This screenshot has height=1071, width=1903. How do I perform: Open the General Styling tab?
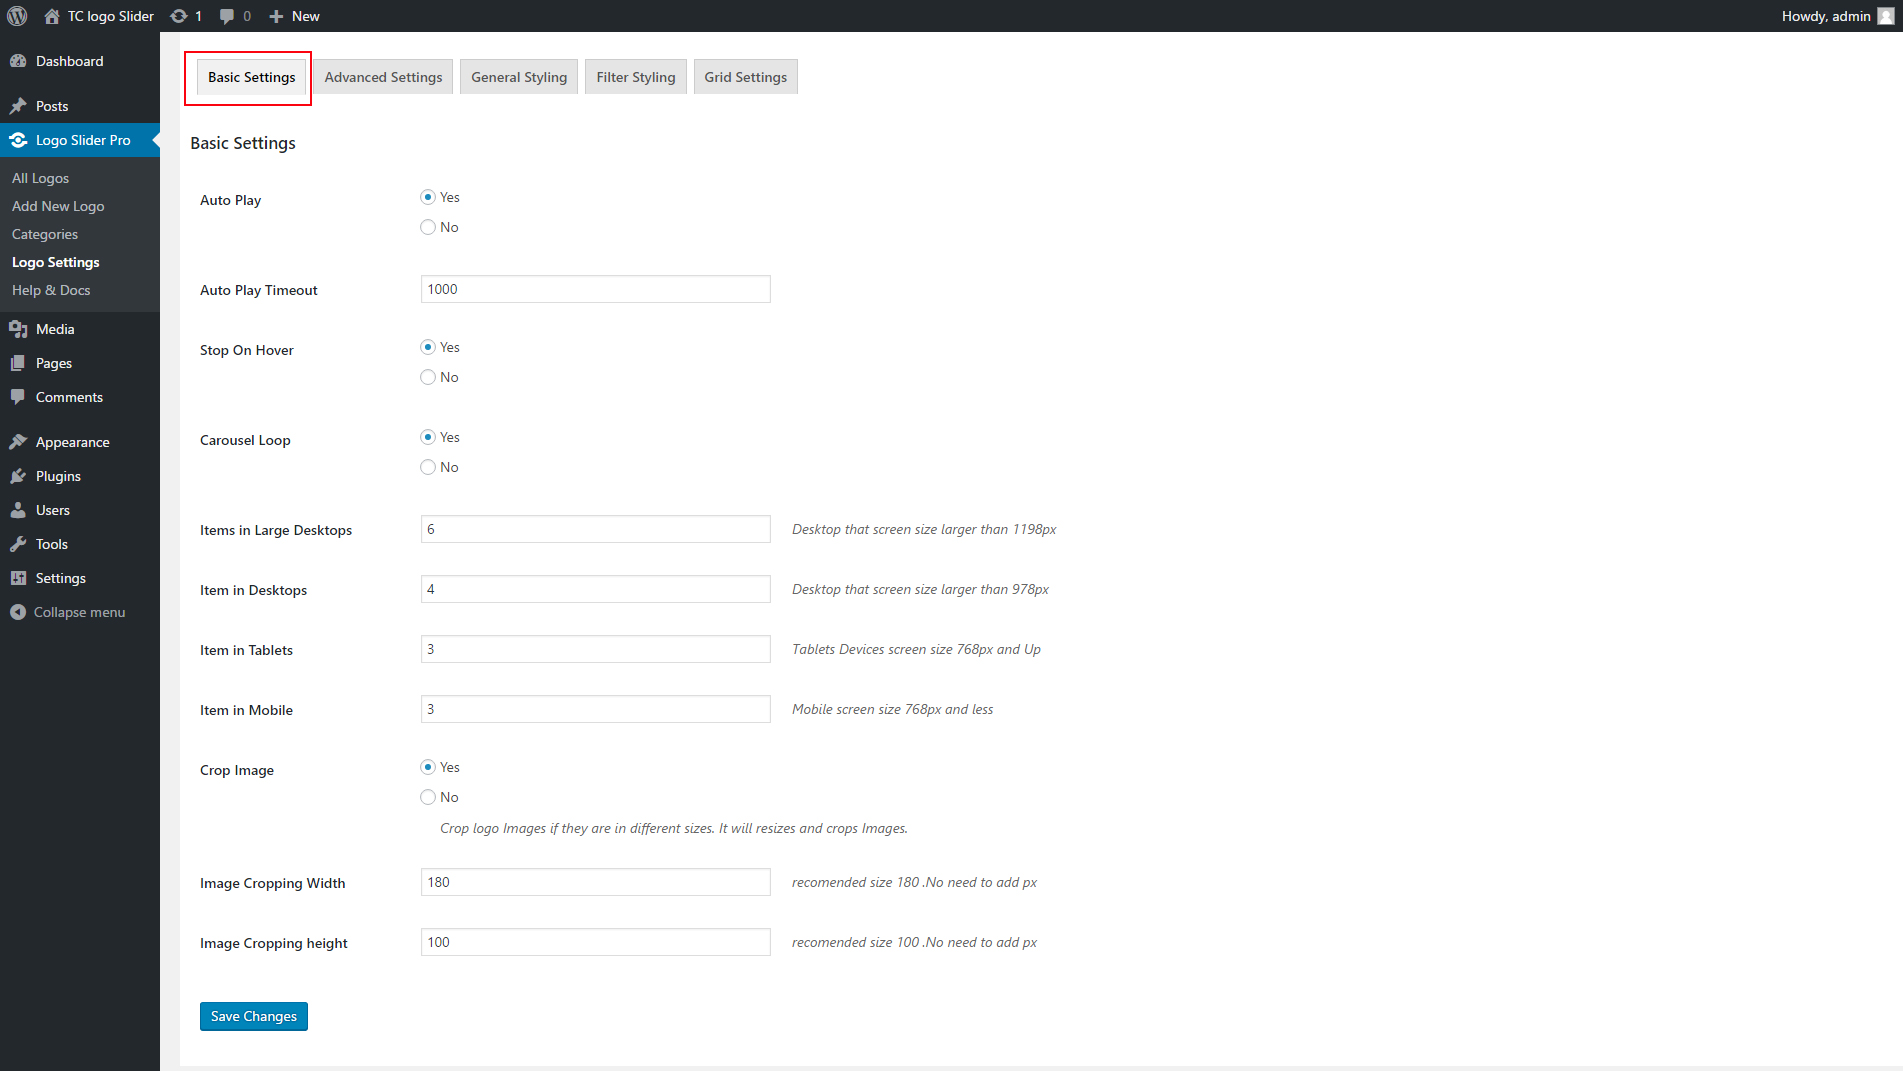519,77
